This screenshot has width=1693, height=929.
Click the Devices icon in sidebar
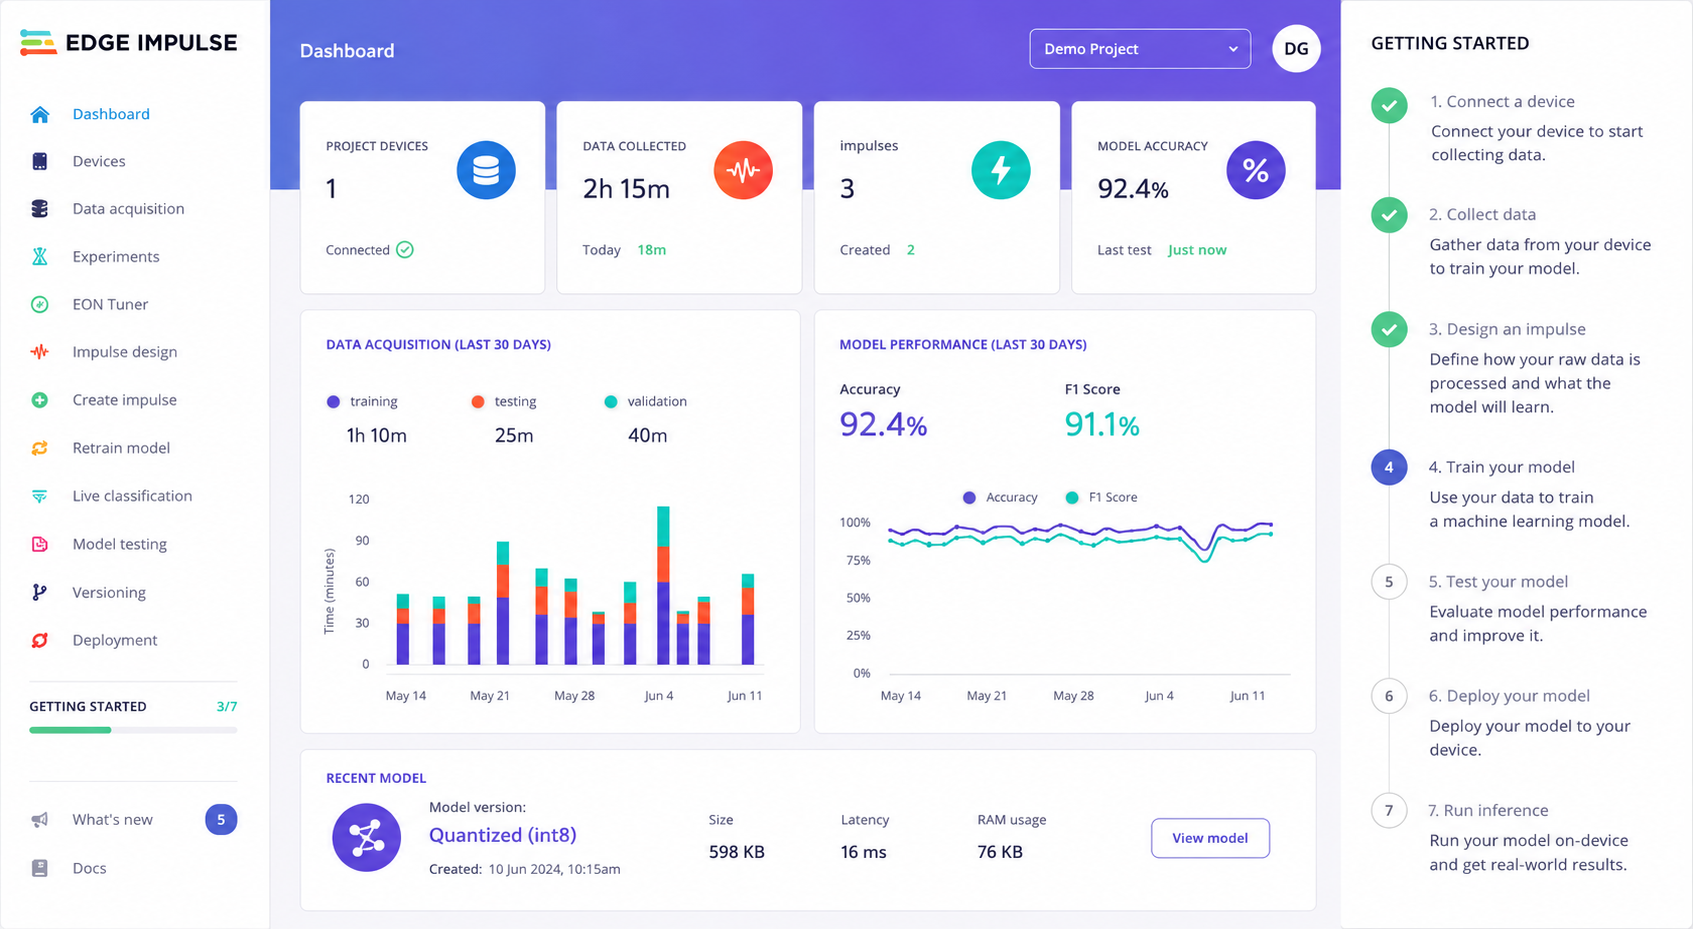(x=40, y=161)
